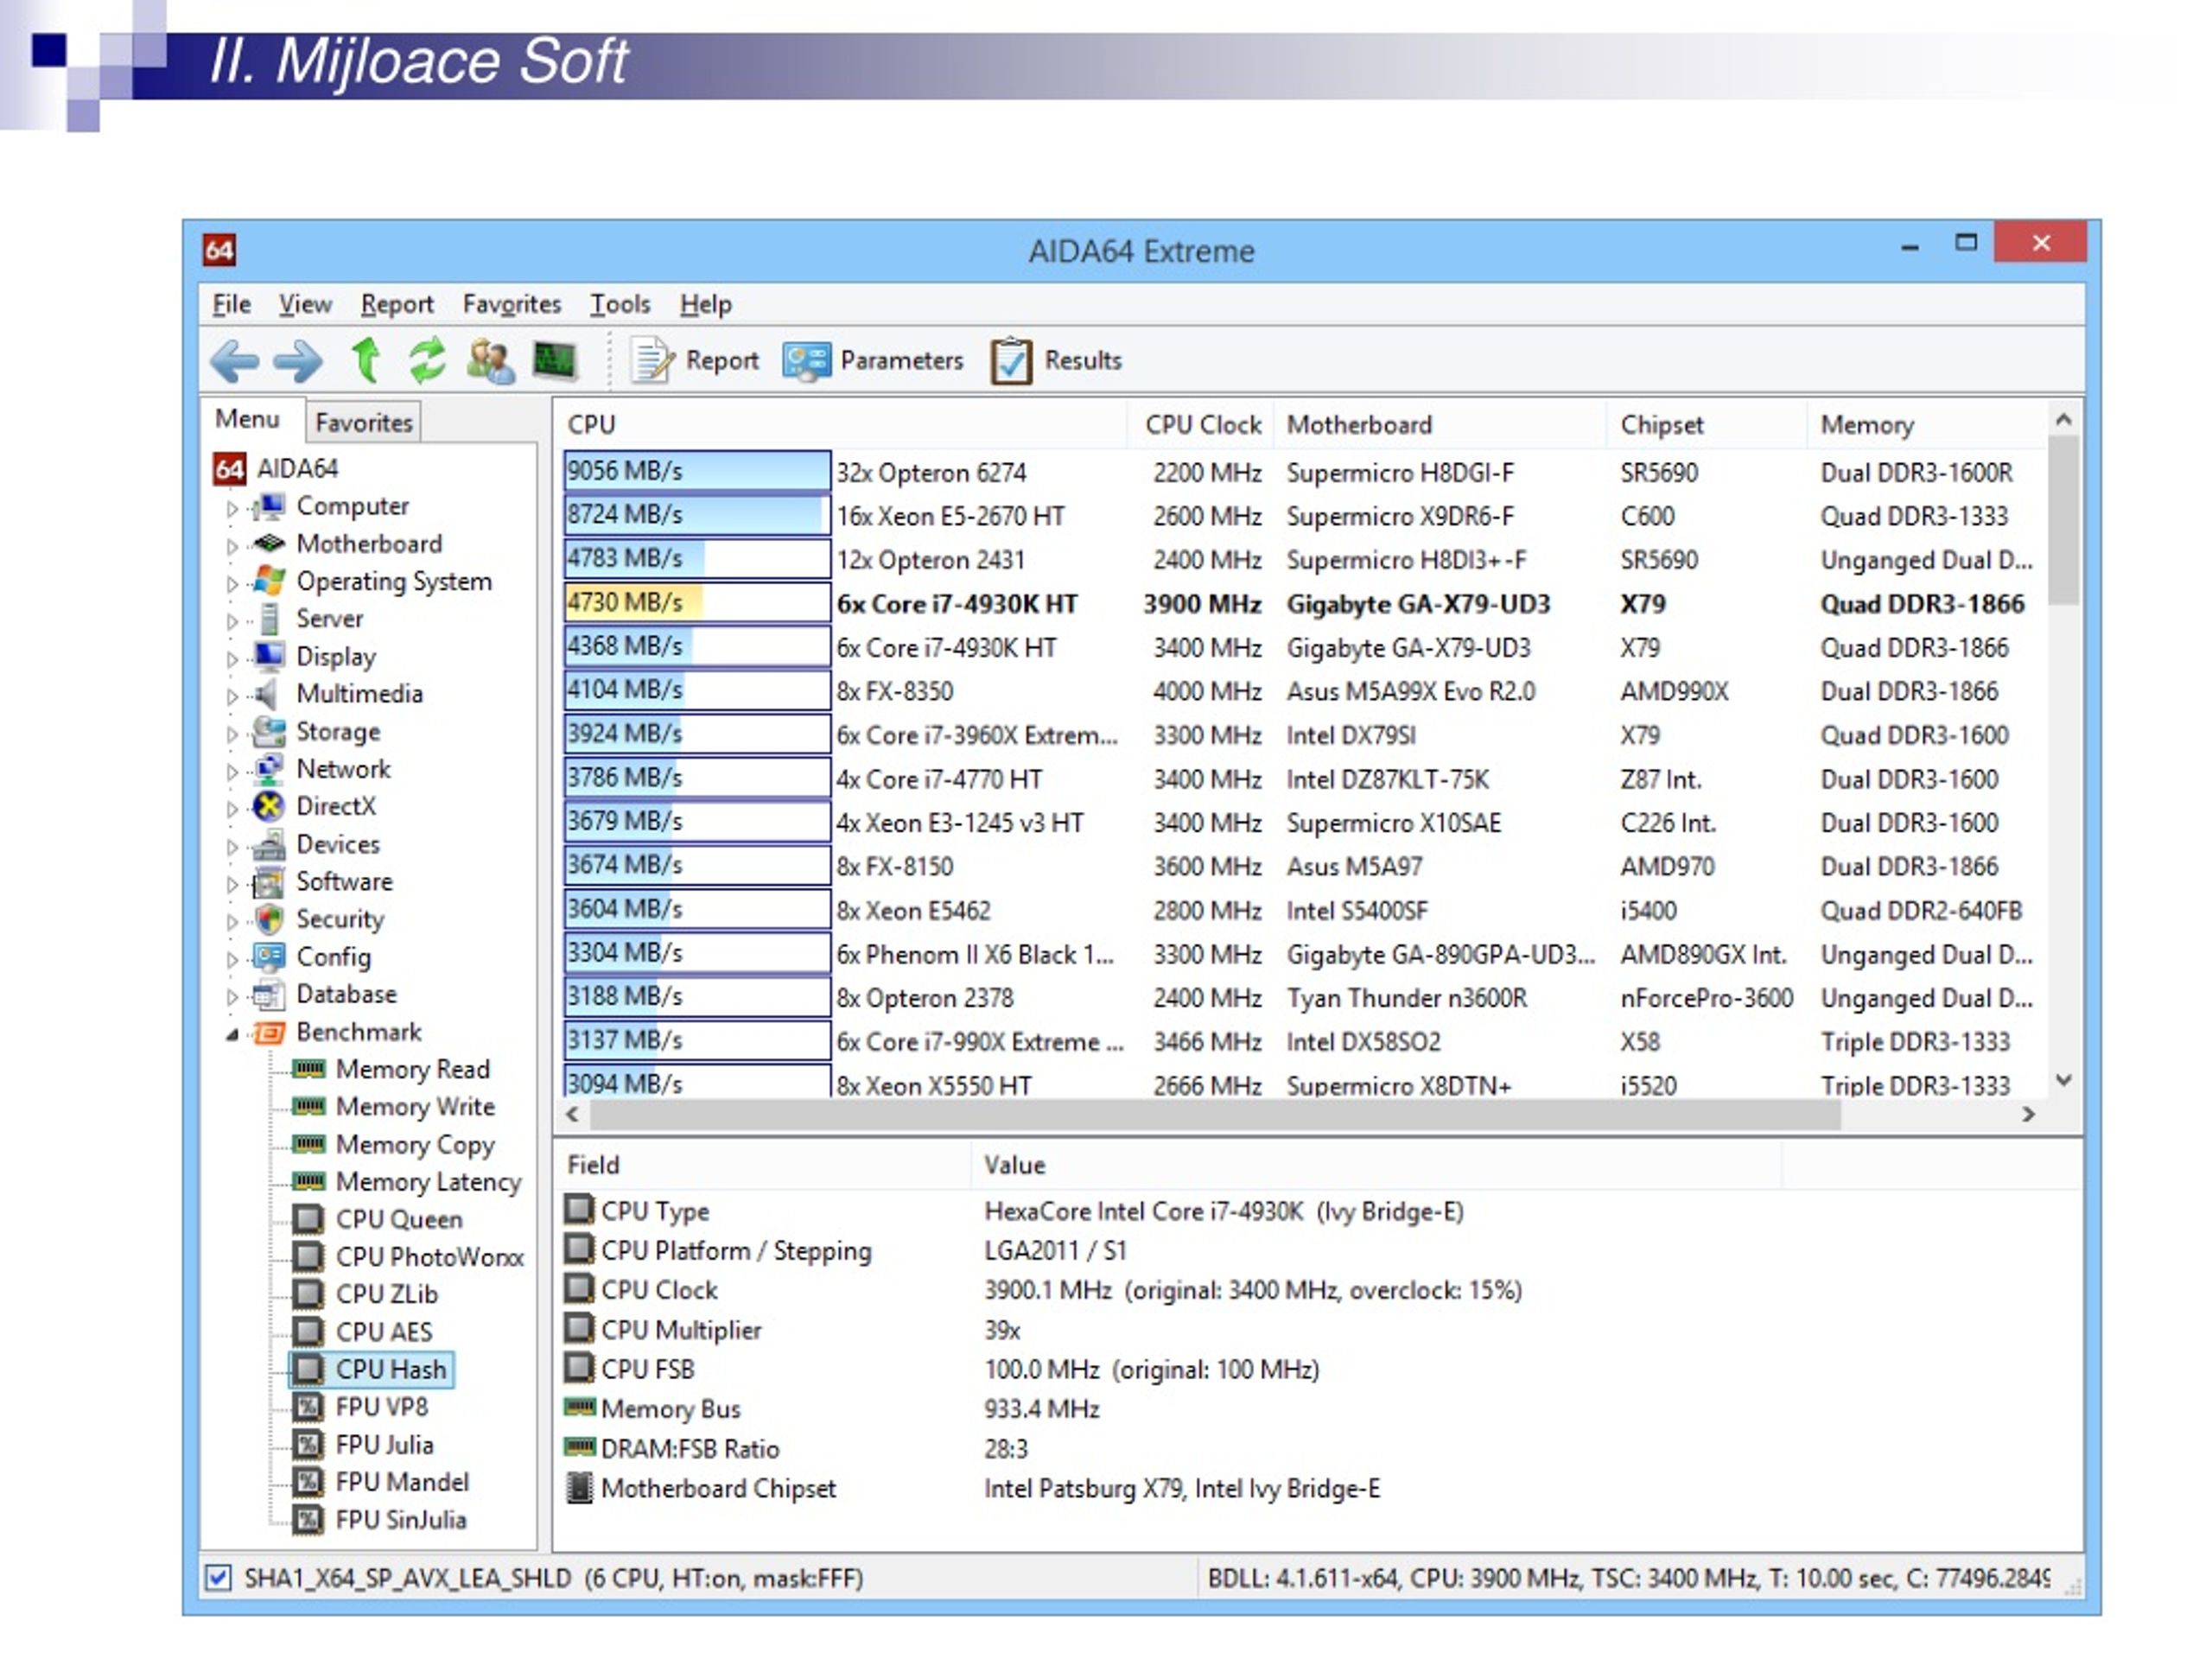
Task: Expand the Network tree node
Action: coord(232,771)
